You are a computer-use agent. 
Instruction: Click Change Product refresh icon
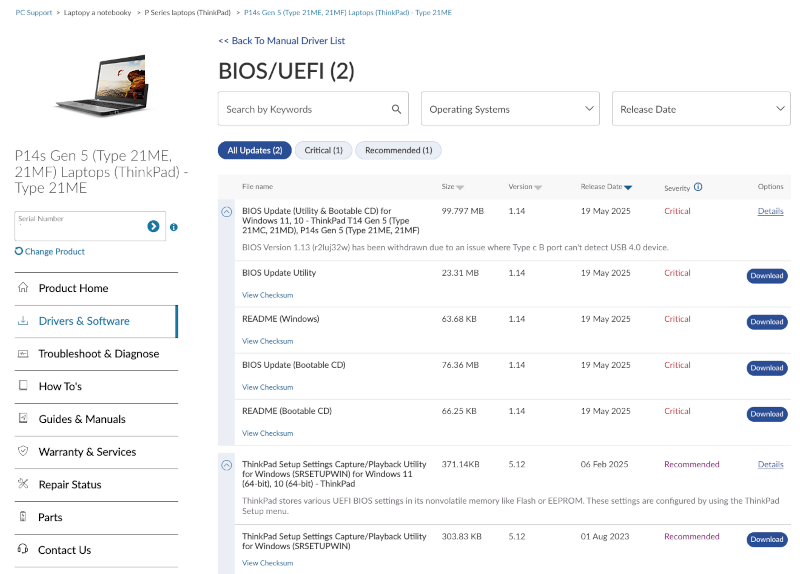19,251
